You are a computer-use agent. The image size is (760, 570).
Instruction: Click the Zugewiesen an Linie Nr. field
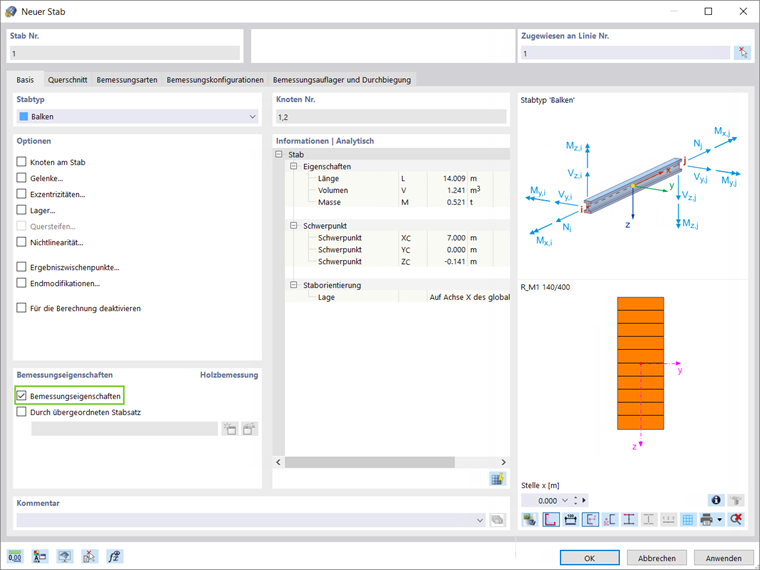(625, 53)
